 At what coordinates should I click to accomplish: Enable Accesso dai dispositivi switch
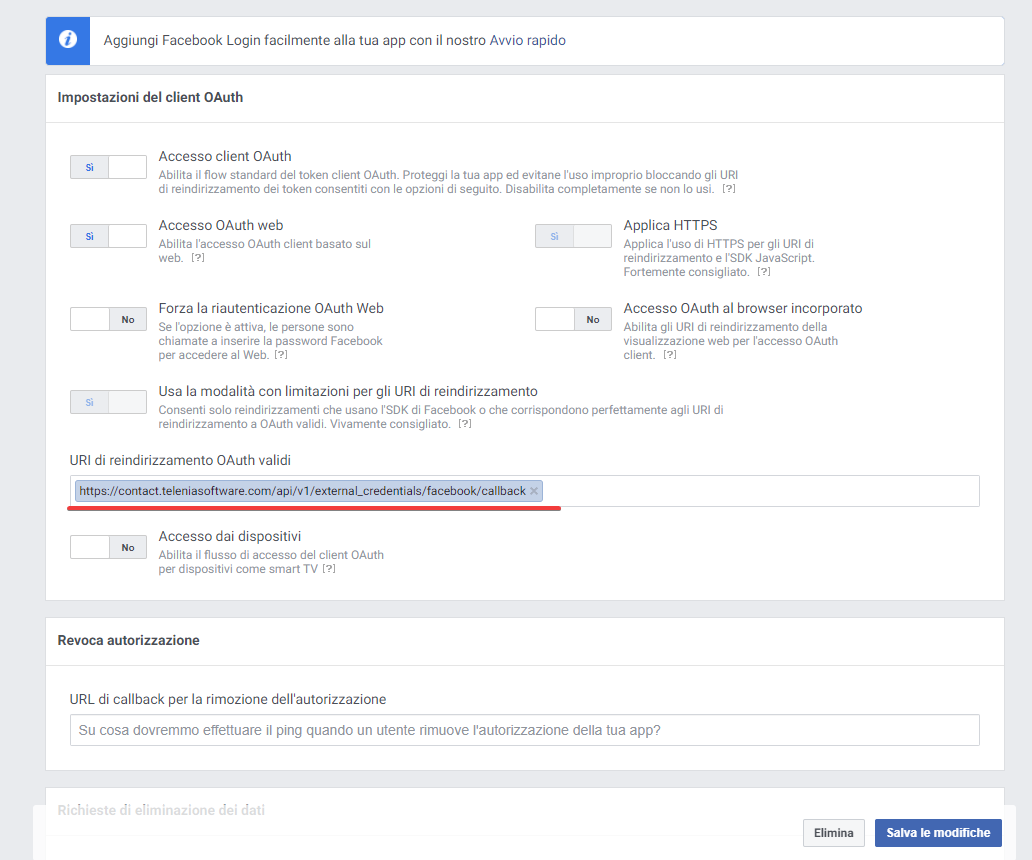click(x=109, y=547)
